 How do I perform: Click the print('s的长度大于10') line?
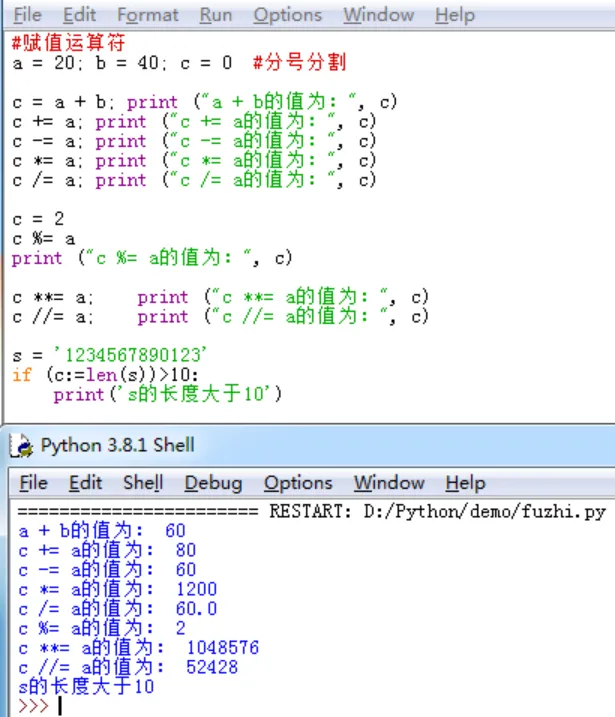(x=167, y=394)
